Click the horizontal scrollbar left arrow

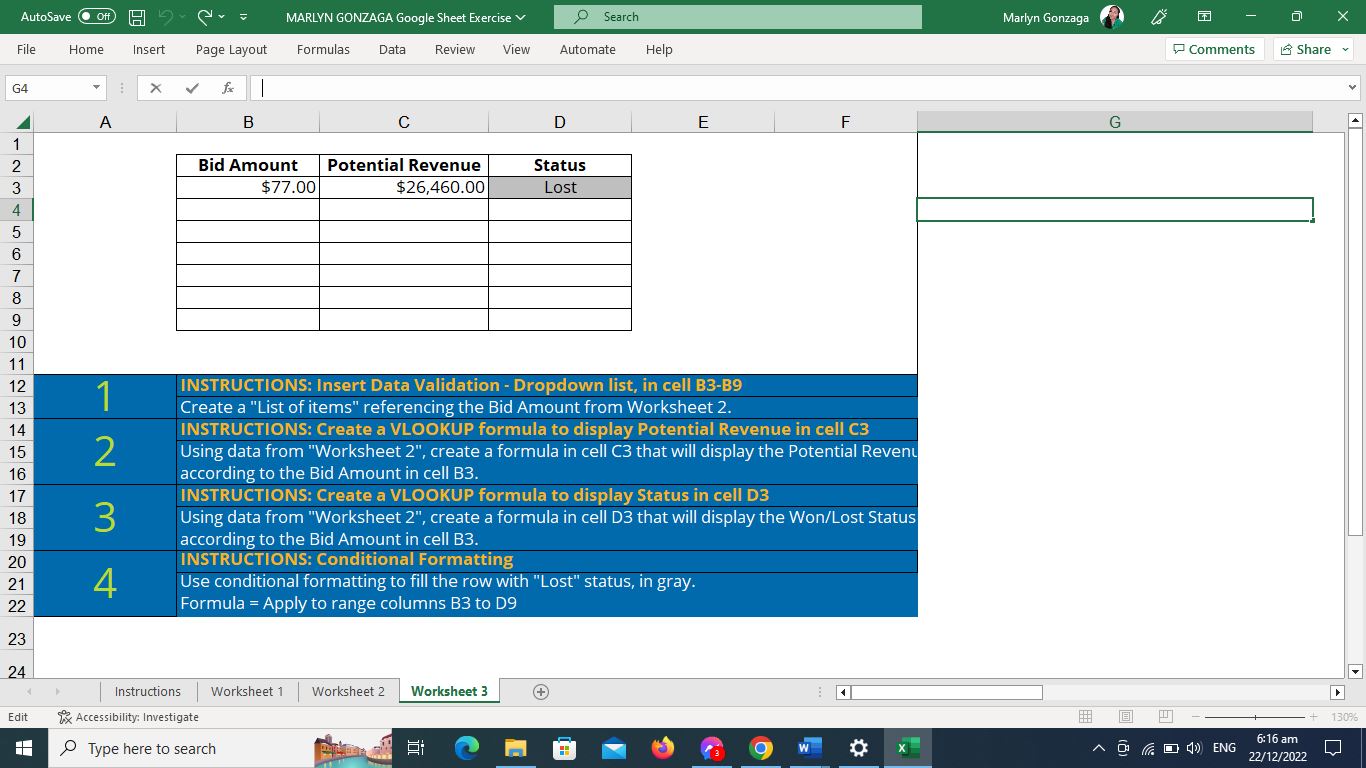pyautogui.click(x=843, y=692)
